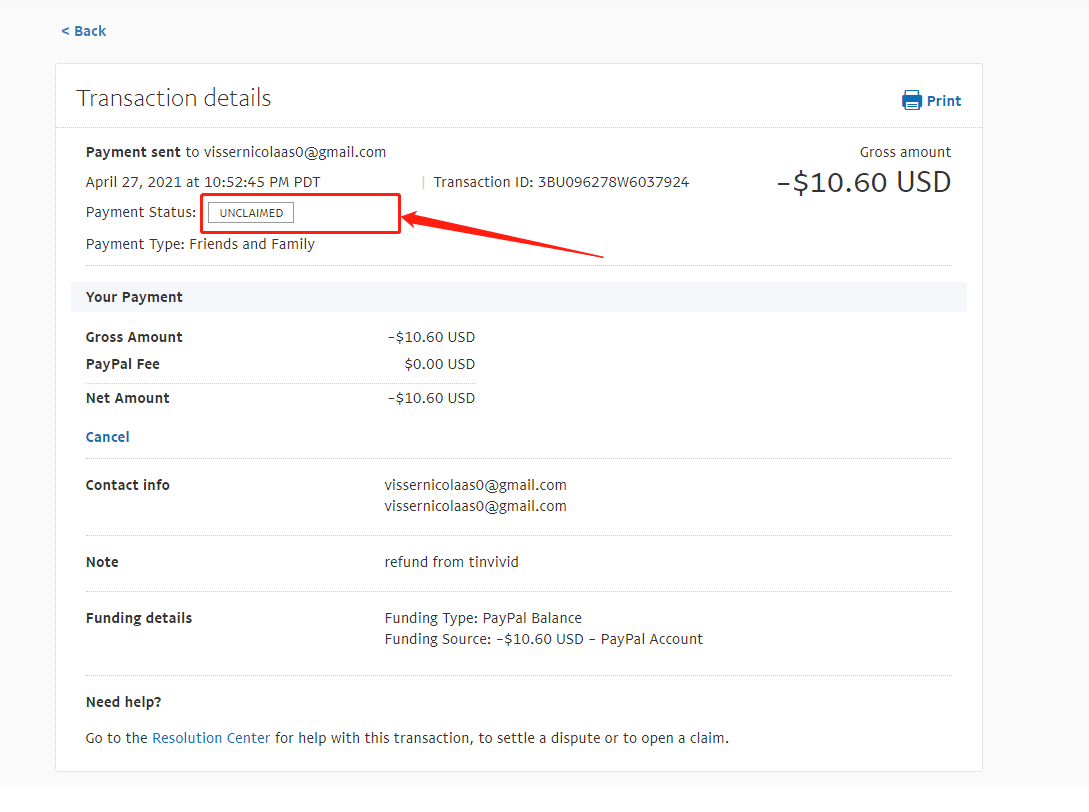Click the note text refund from tinvivid
This screenshot has width=1089, height=812.
tap(451, 562)
